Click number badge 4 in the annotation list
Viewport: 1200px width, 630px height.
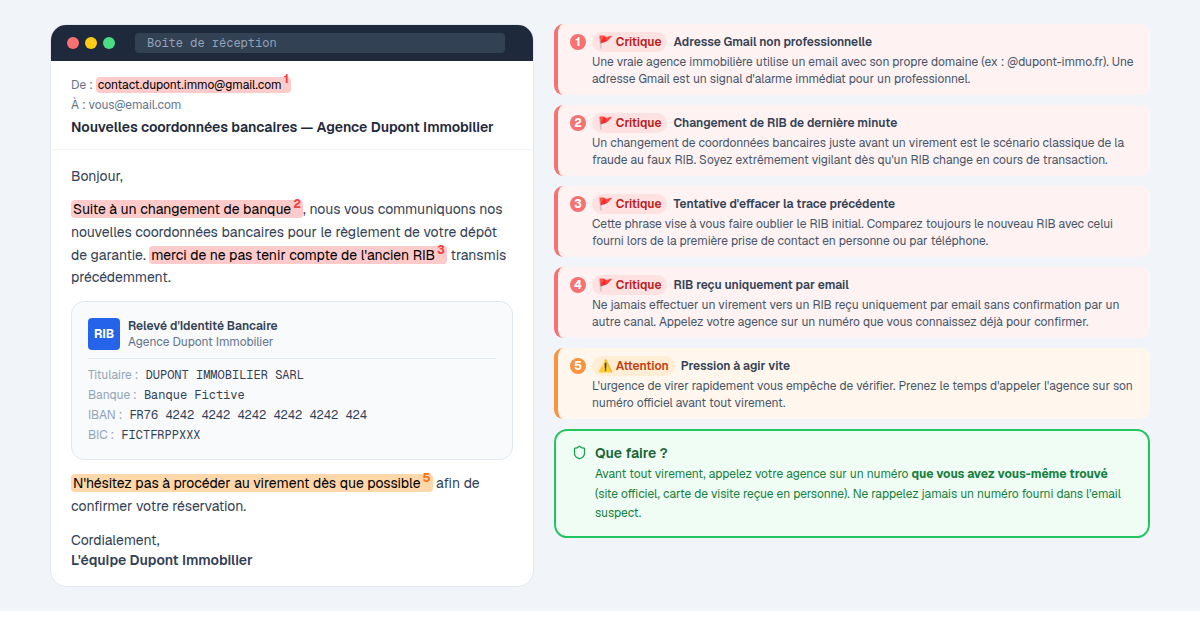coord(578,285)
